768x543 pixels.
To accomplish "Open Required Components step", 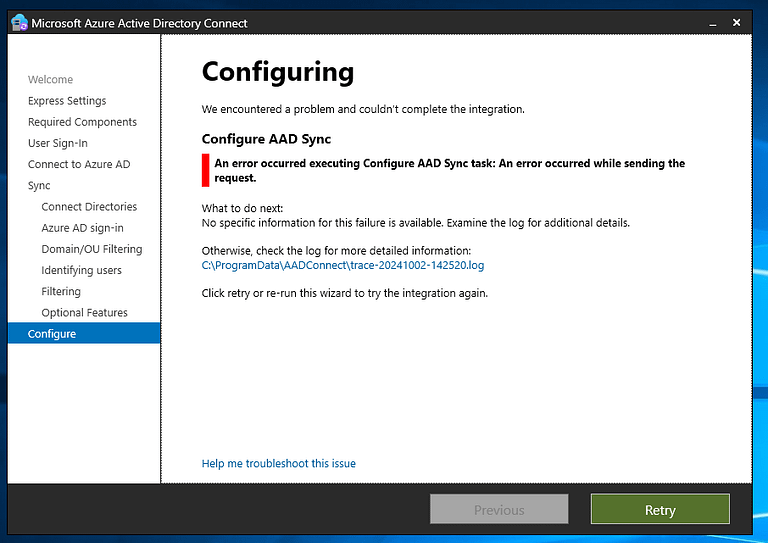I will click(x=82, y=122).
